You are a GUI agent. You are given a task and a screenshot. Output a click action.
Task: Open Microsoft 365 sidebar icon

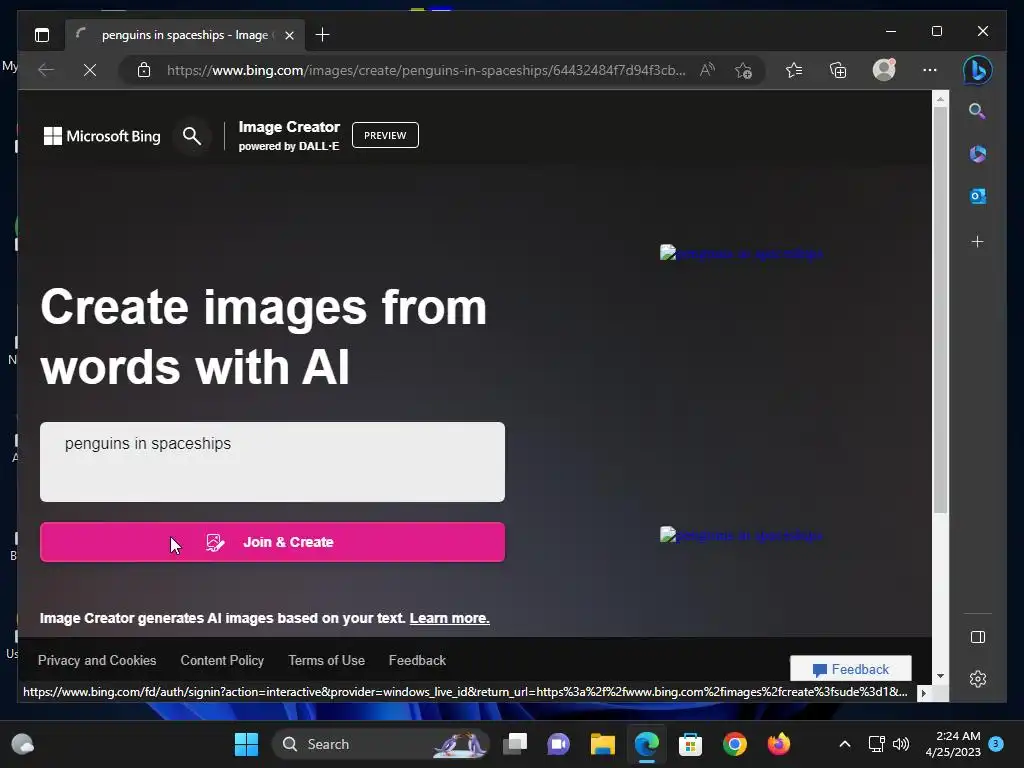[978, 154]
